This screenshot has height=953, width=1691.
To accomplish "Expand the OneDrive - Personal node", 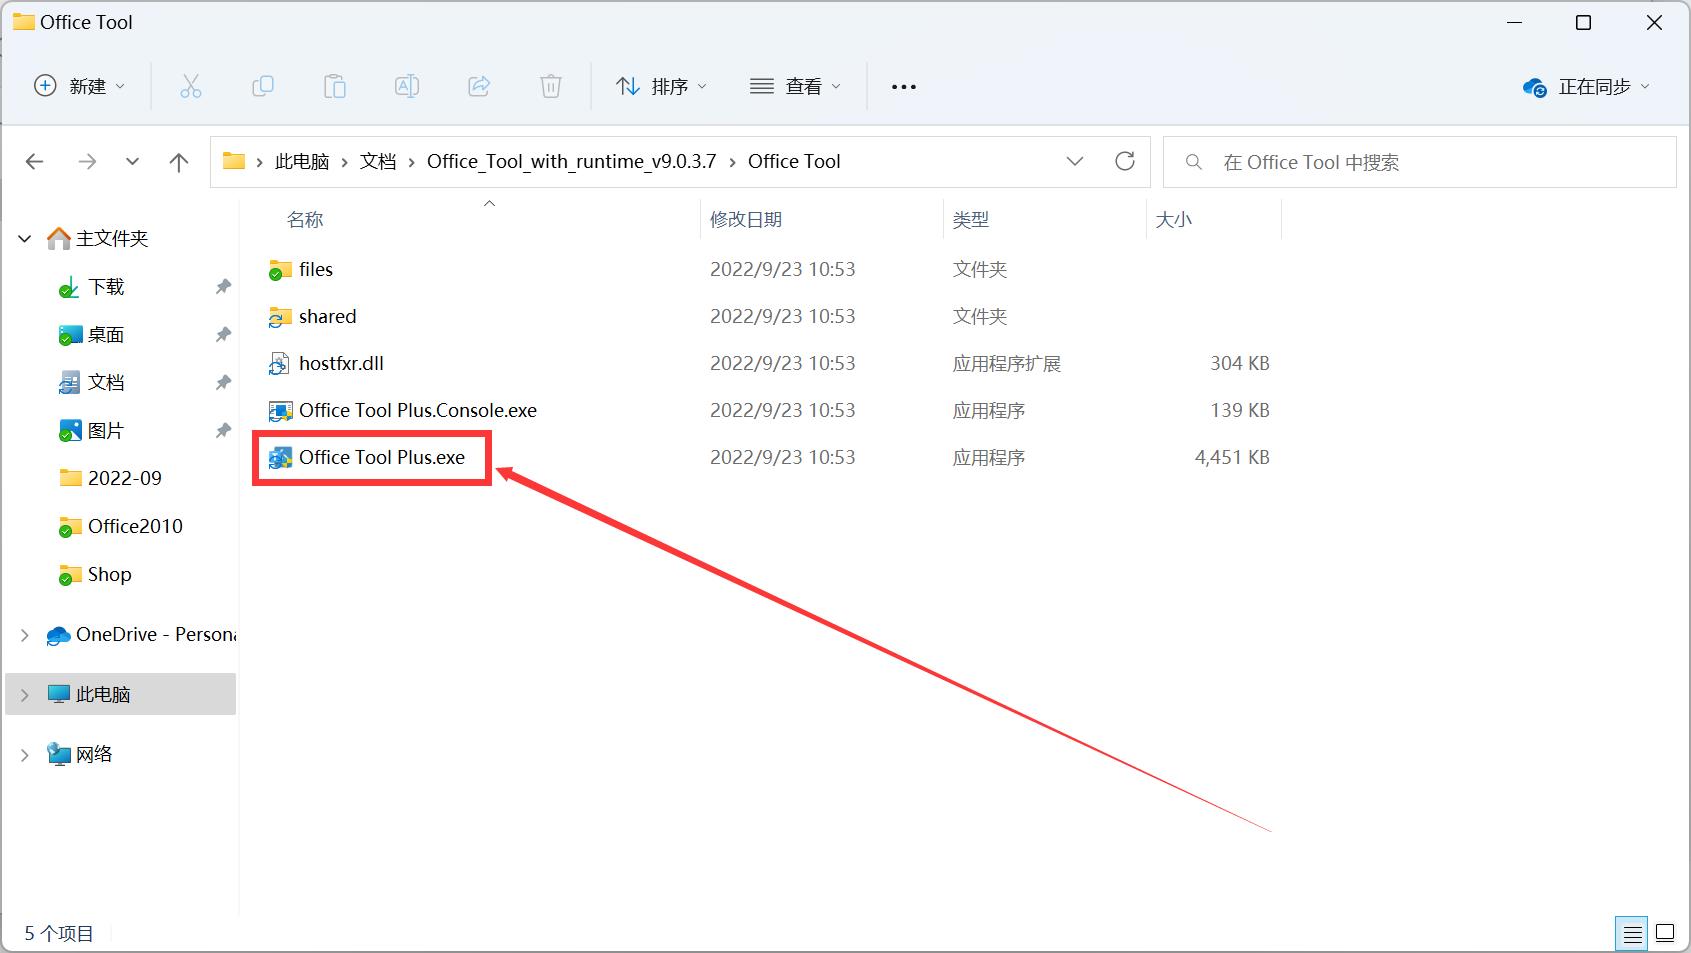I will tap(25, 635).
